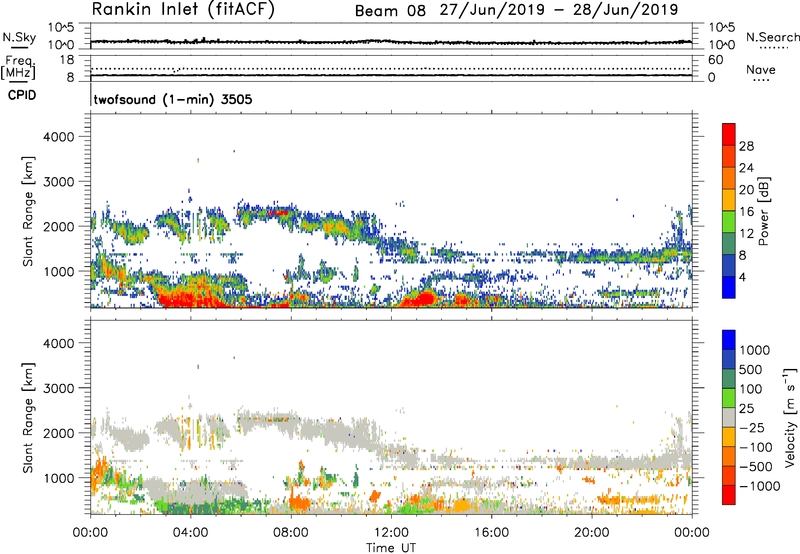800x554 pixels.
Task: Click the '3000' tick of the power panel
Action: coord(58,182)
